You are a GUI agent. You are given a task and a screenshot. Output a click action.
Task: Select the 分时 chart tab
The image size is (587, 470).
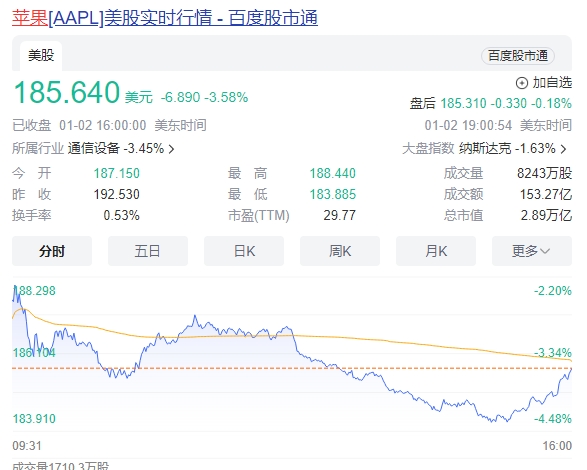pyautogui.click(x=52, y=251)
